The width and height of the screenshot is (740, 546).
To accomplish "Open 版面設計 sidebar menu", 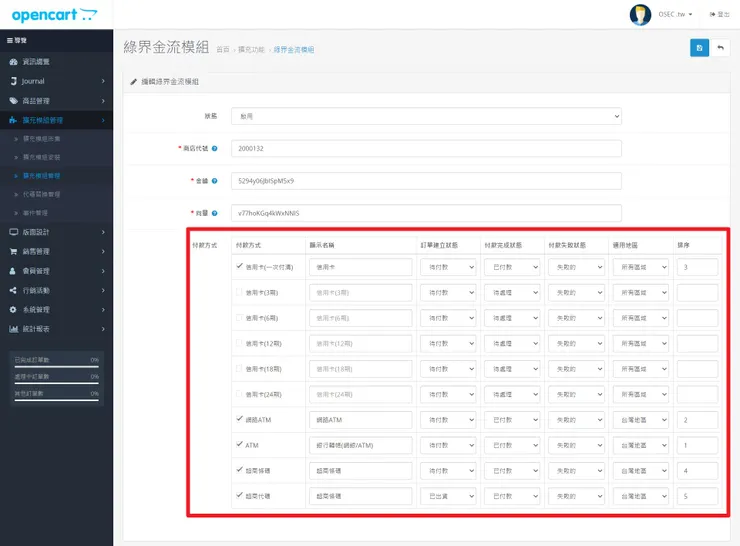I will (57, 232).
